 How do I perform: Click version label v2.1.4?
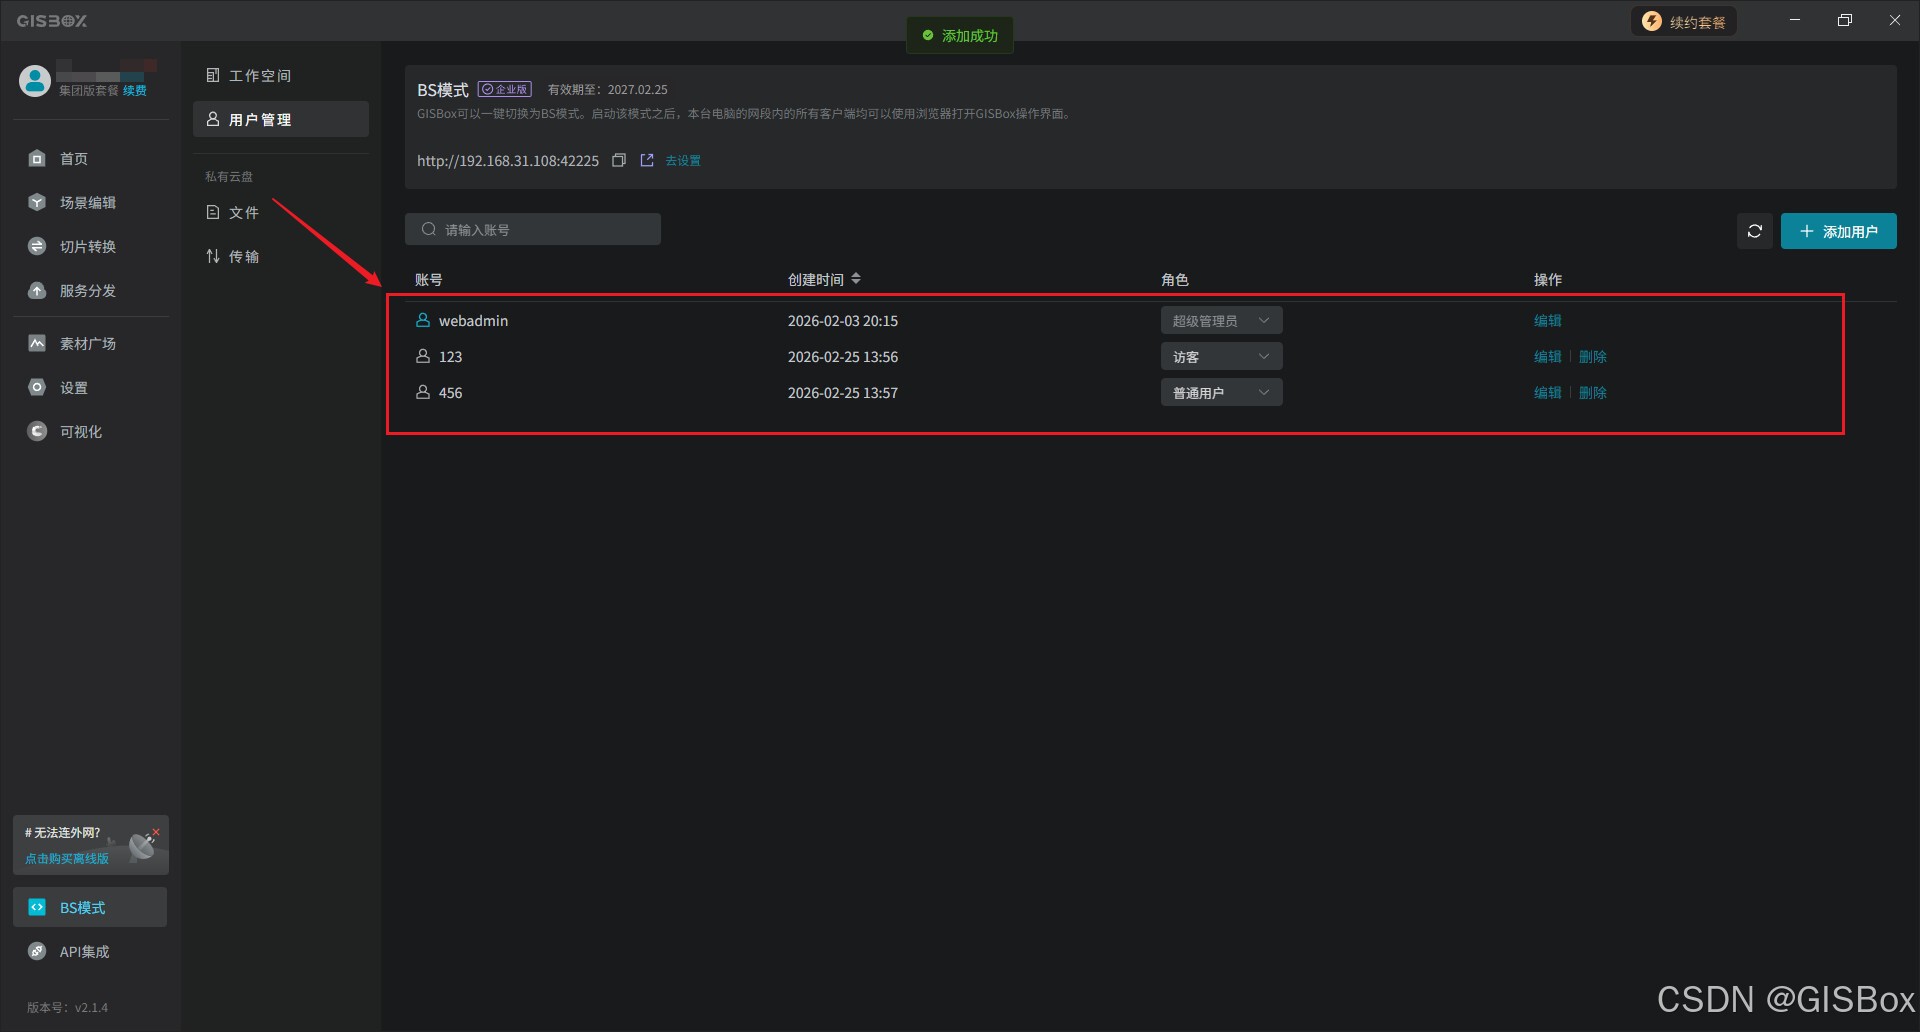click(x=67, y=1007)
